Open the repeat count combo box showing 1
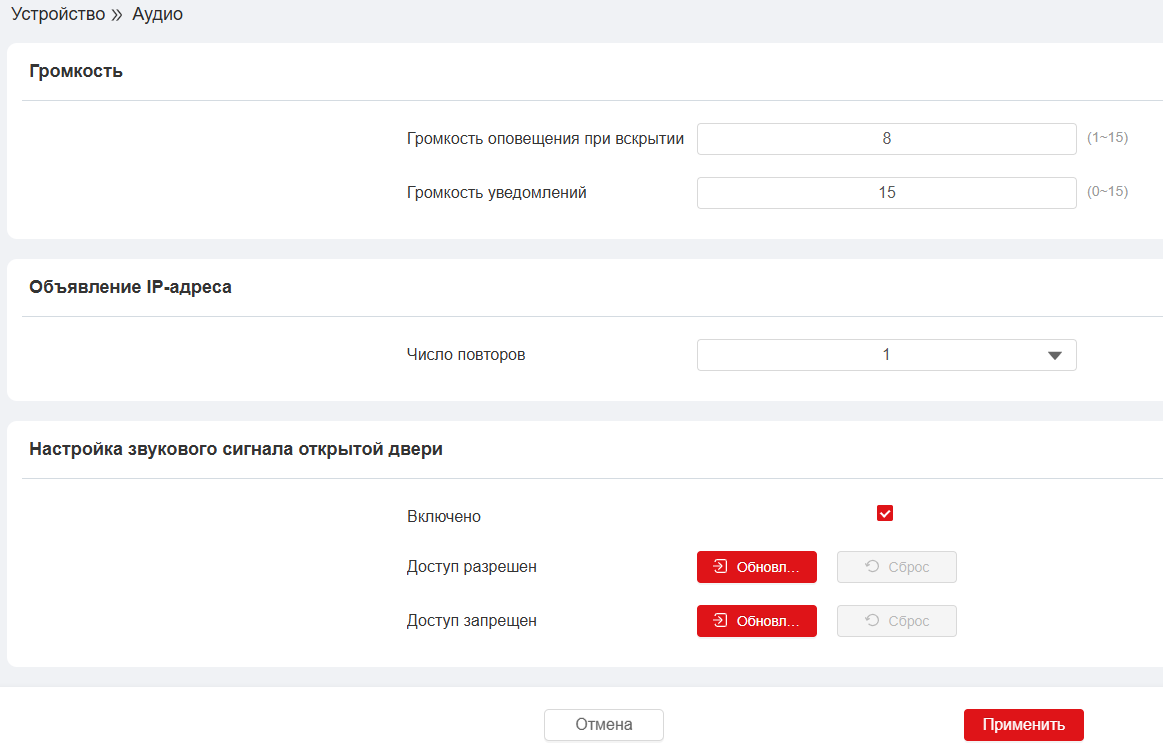This screenshot has height=747, width=1163. tap(885, 355)
